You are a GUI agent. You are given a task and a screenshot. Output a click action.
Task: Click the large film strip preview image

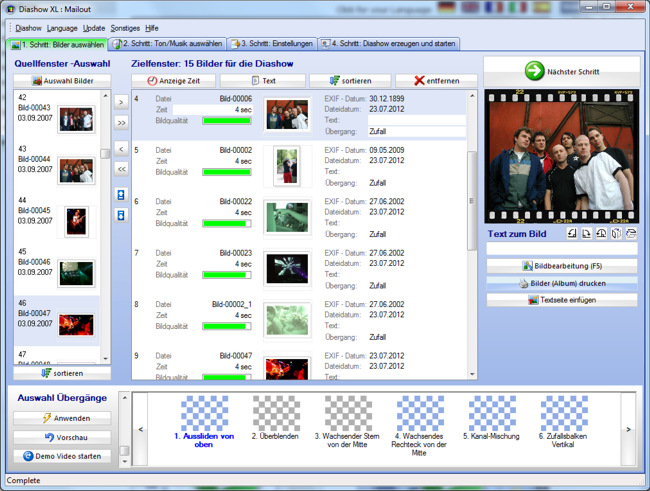(562, 156)
